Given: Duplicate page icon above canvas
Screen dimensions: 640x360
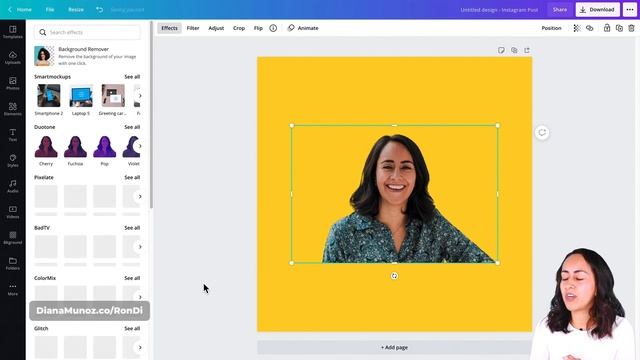Looking at the screenshot, I should click(x=514, y=50).
